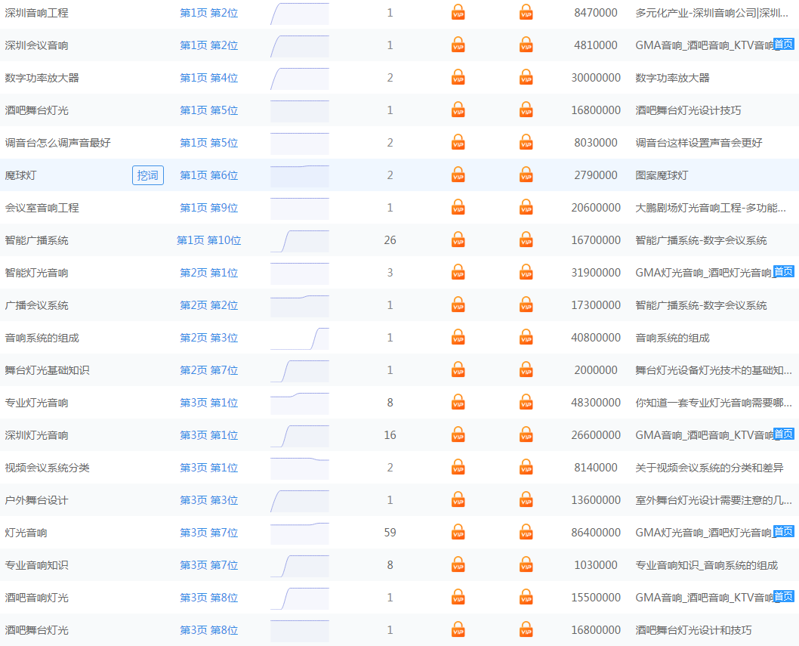The height and width of the screenshot is (646, 799).
Task: Open the left VIP lock icon in the 专业音响知识 row
Action: 458,565
